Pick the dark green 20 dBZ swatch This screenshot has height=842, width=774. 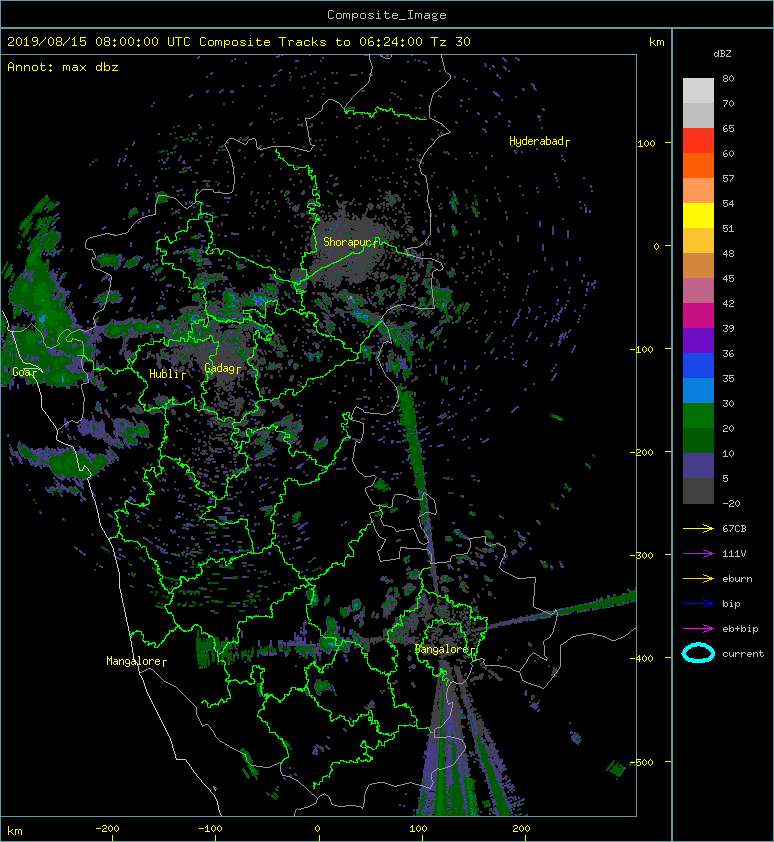click(698, 440)
